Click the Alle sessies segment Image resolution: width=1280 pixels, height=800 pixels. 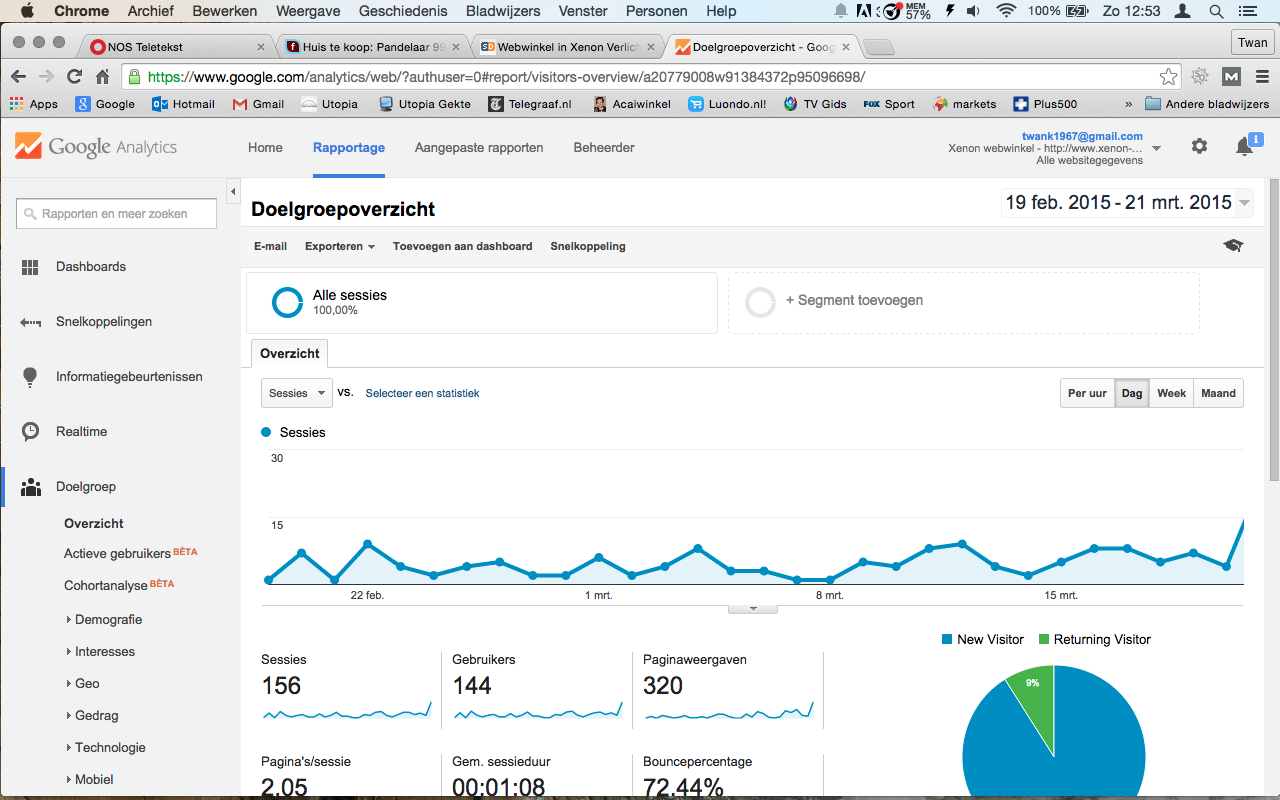click(482, 302)
